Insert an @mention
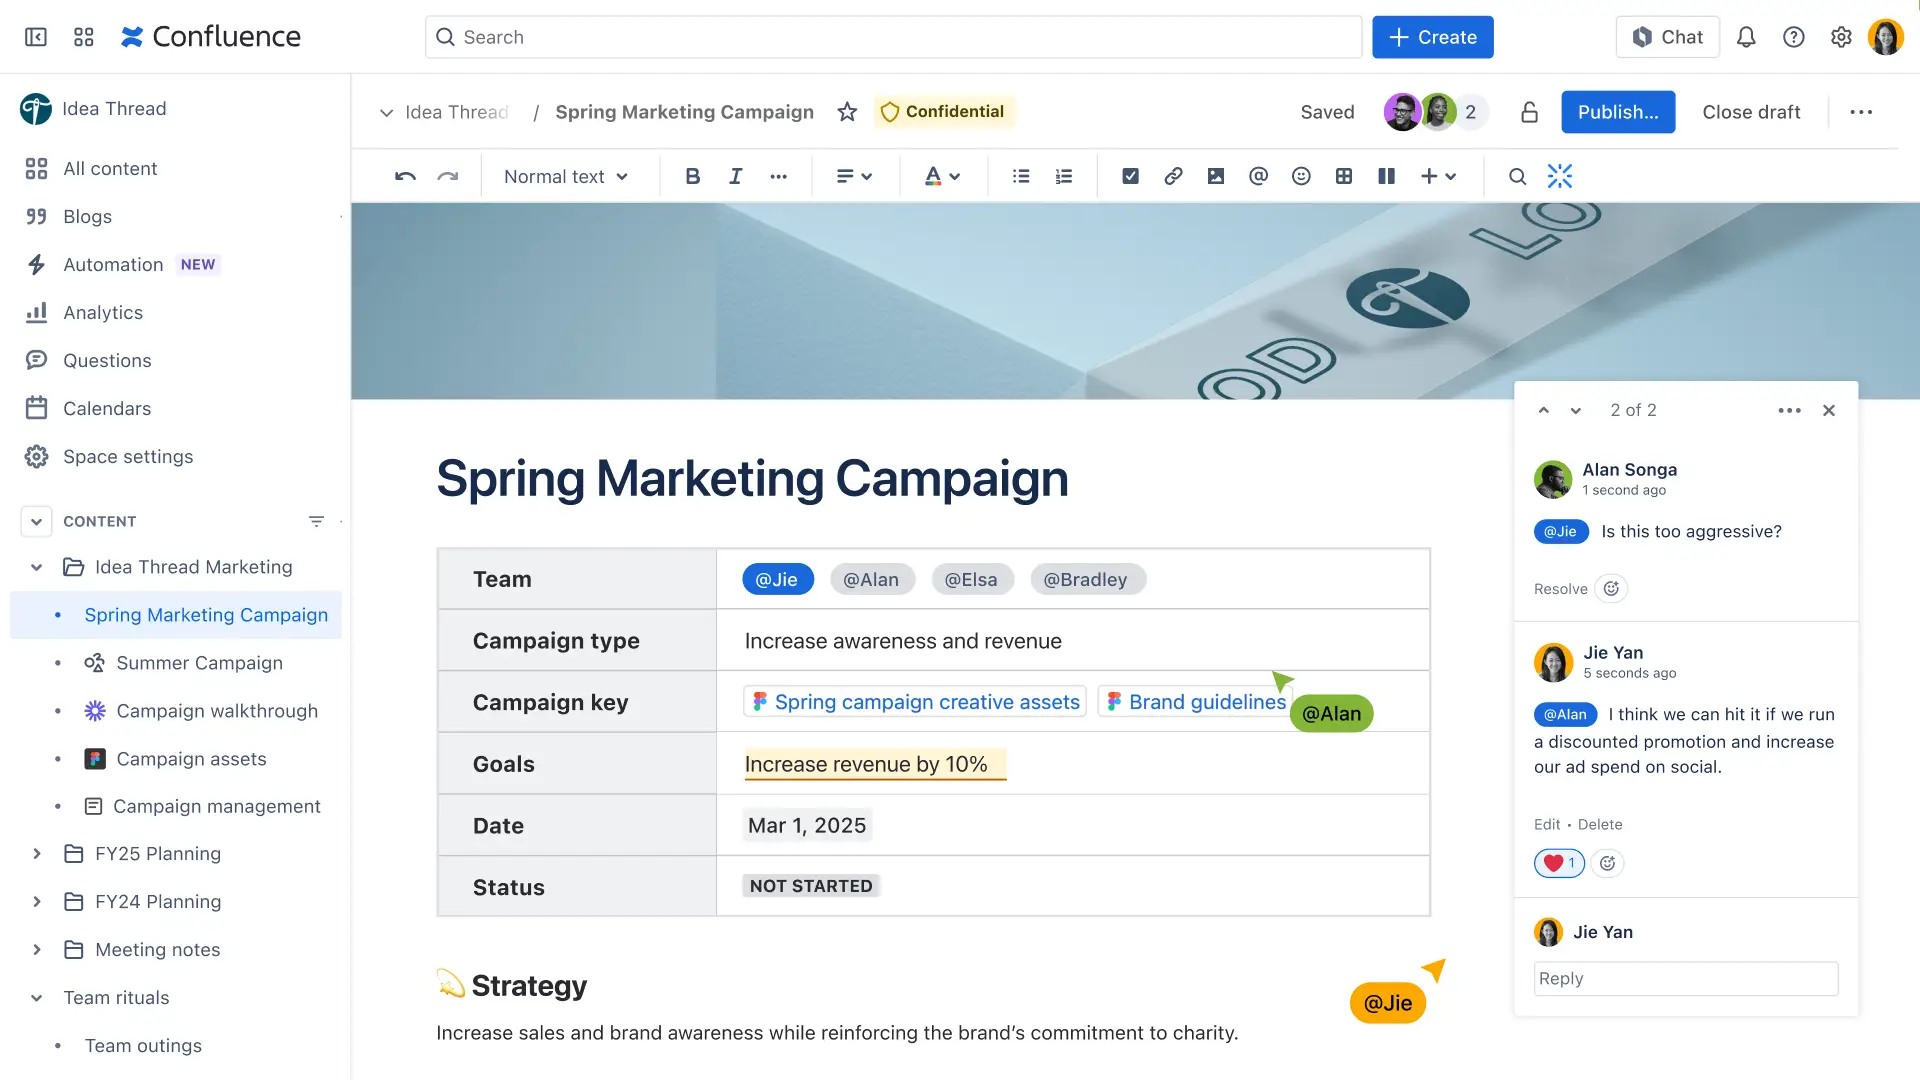 [1258, 176]
